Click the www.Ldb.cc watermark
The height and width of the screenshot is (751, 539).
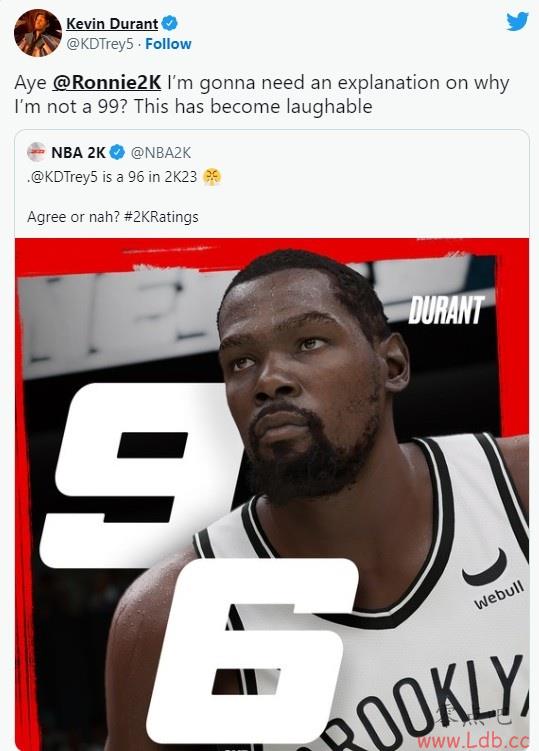tap(473, 740)
